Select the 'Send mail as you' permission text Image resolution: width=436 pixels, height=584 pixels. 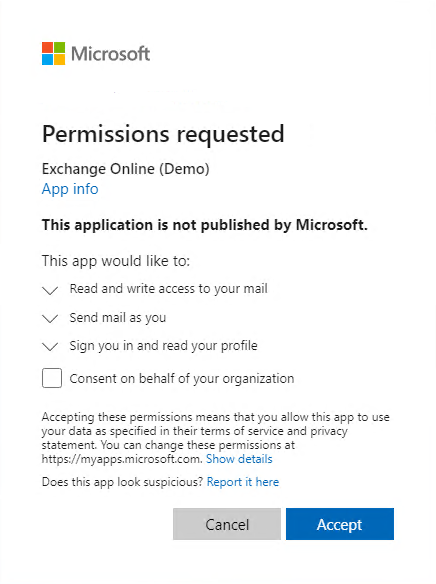click(x=118, y=318)
